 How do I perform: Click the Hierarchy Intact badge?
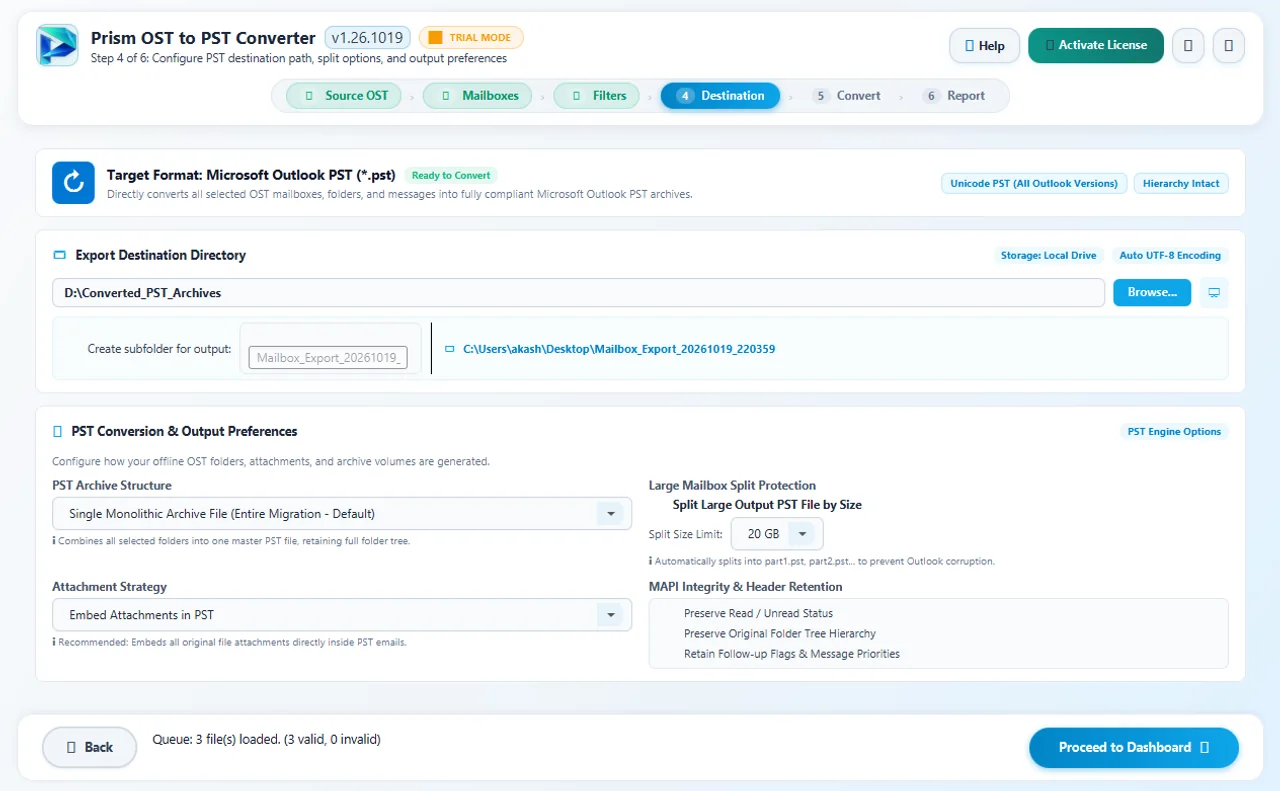coord(1181,184)
